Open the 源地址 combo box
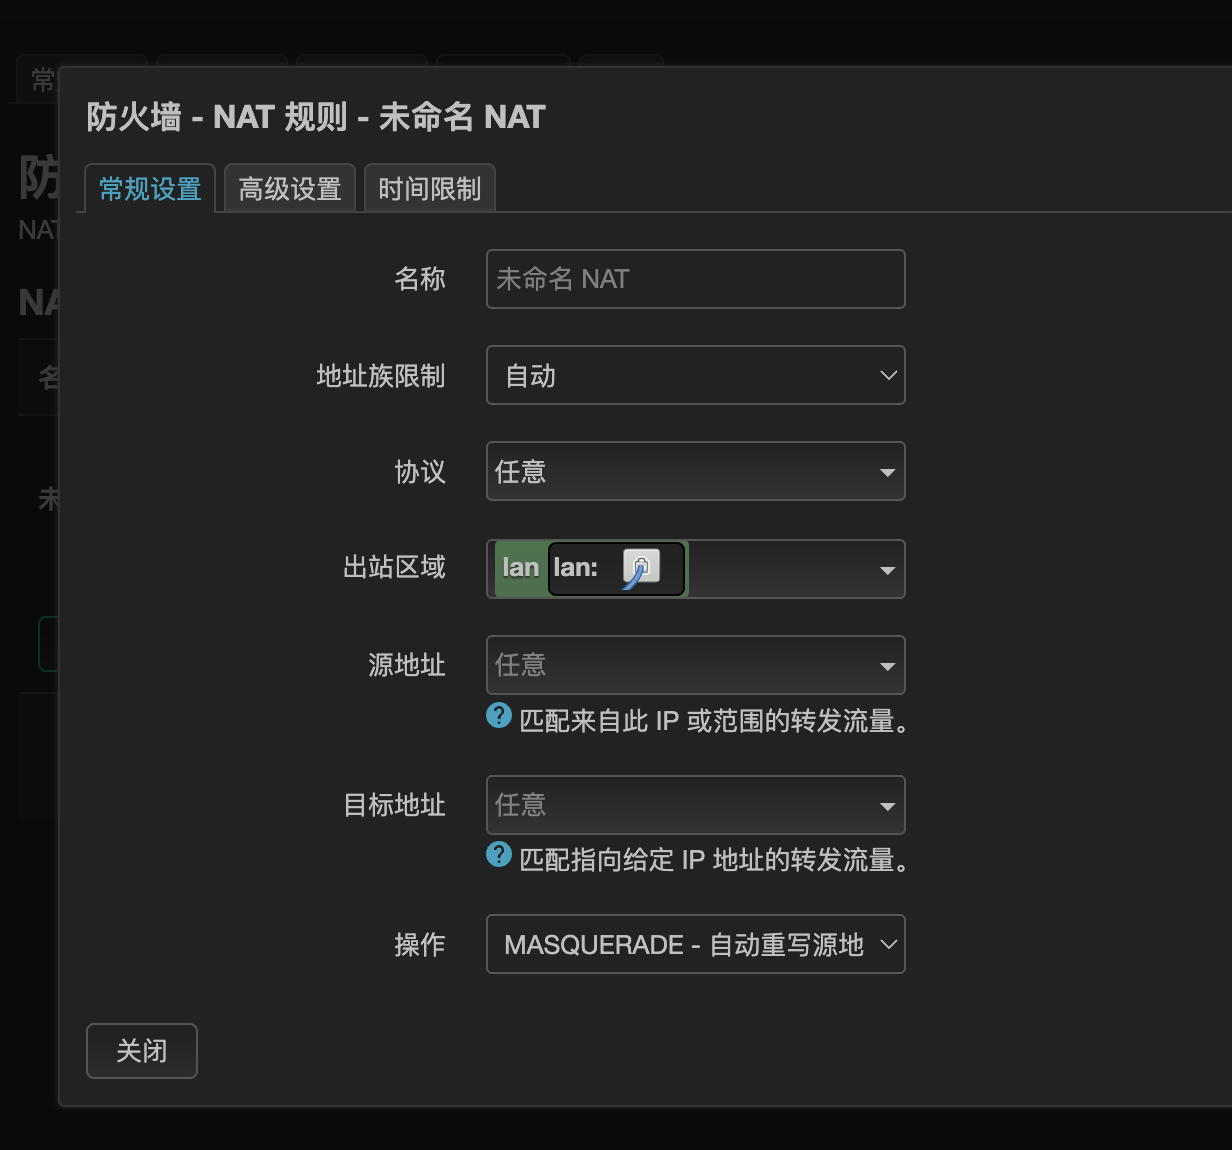Image resolution: width=1232 pixels, height=1150 pixels. [695, 665]
